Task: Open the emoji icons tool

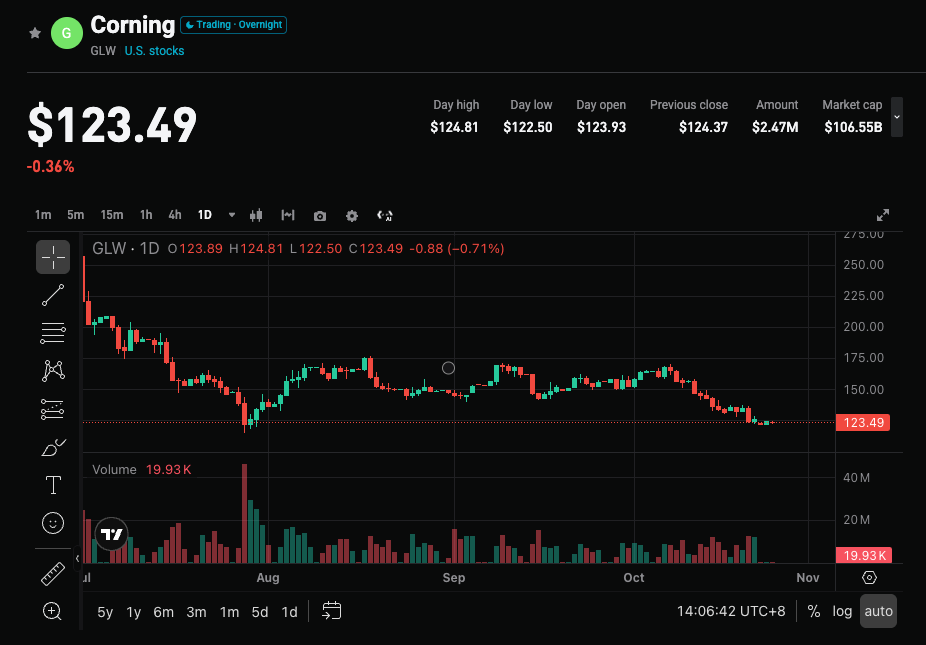Action: point(53,523)
